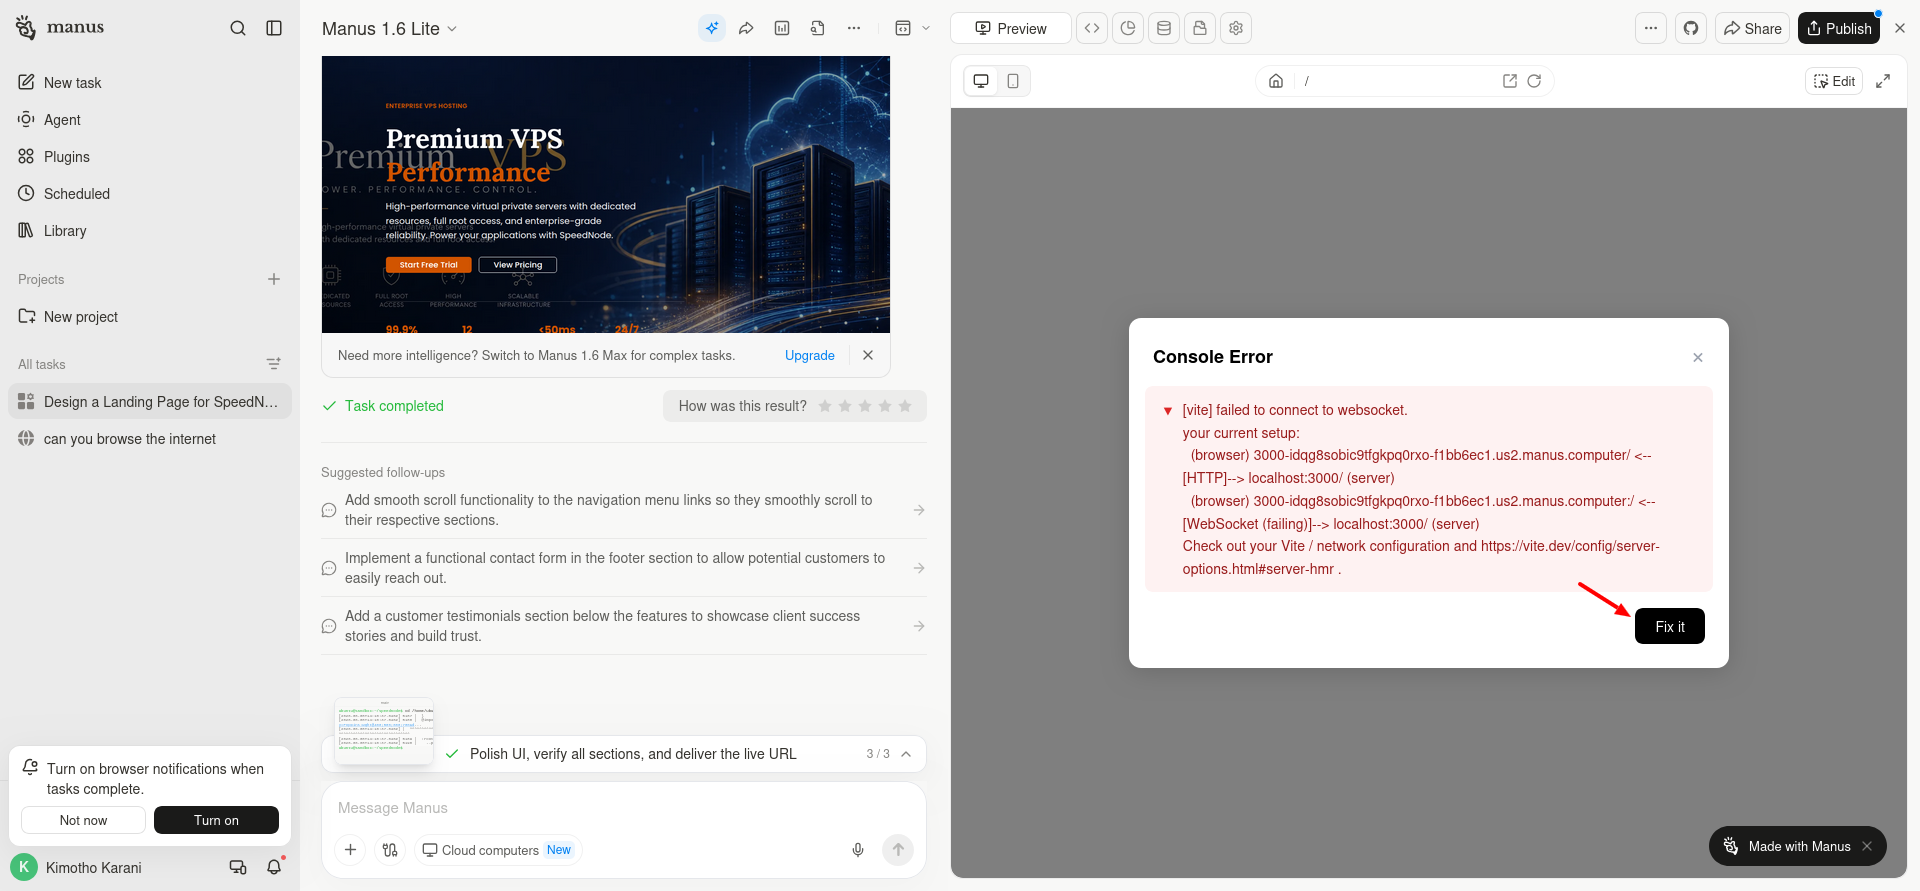Click Not now for browser notifications
The height and width of the screenshot is (891, 1920).
[83, 820]
